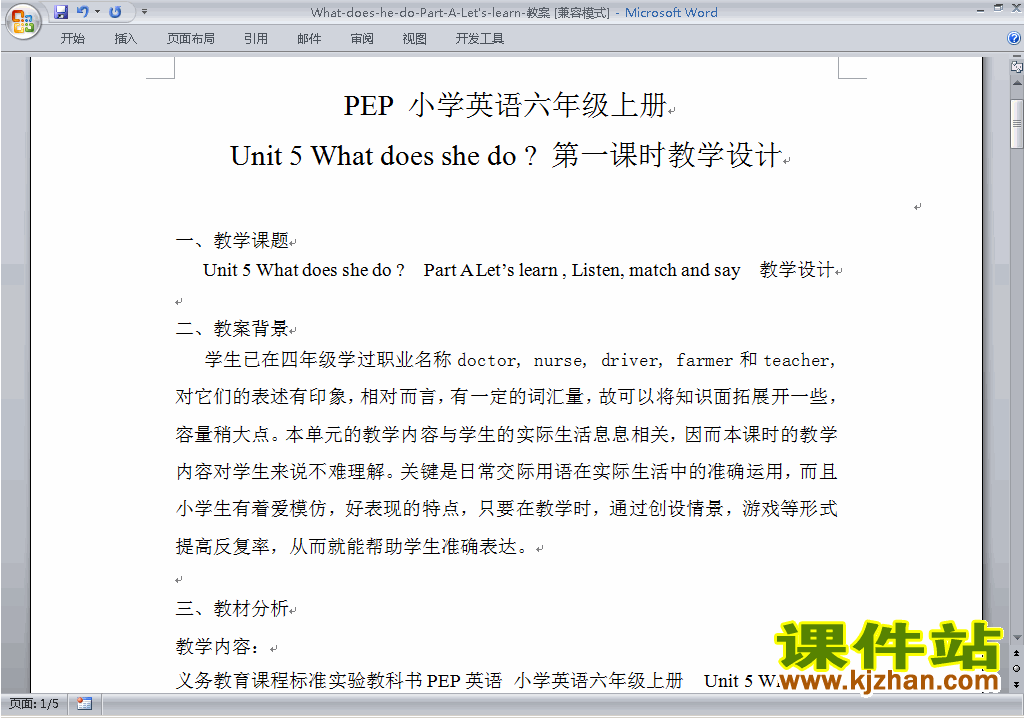This screenshot has height=718, width=1024.
Task: Switch to the 开发工具 ribbon tab
Action: (x=480, y=39)
